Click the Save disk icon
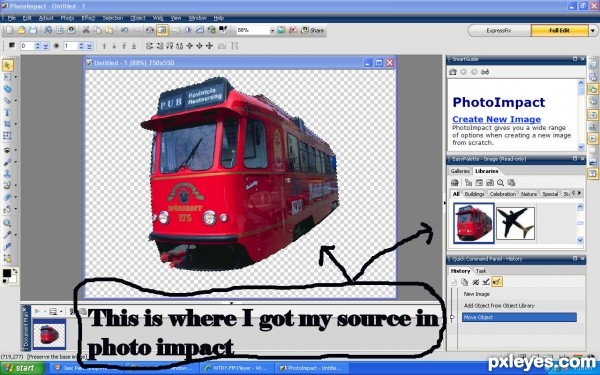Screen dimensions: 600x375 pyautogui.click(x=33, y=30)
